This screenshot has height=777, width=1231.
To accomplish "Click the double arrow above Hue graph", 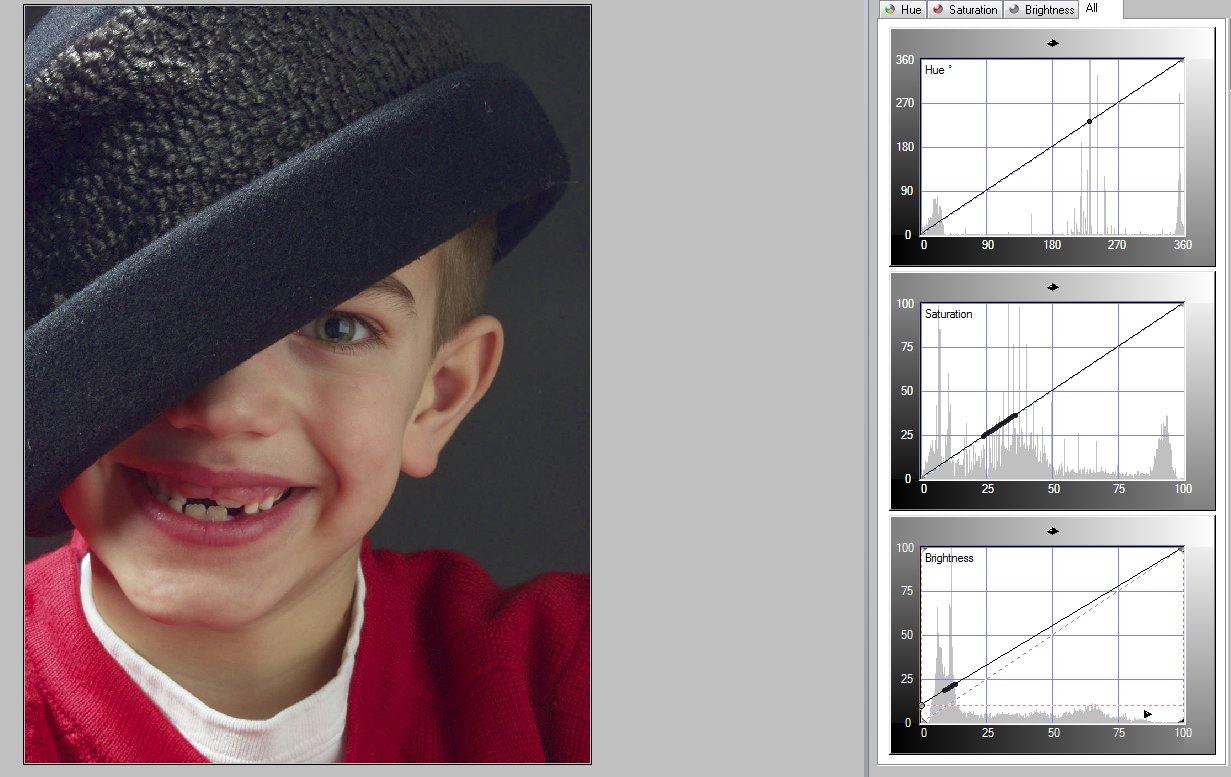I will tap(1052, 43).
